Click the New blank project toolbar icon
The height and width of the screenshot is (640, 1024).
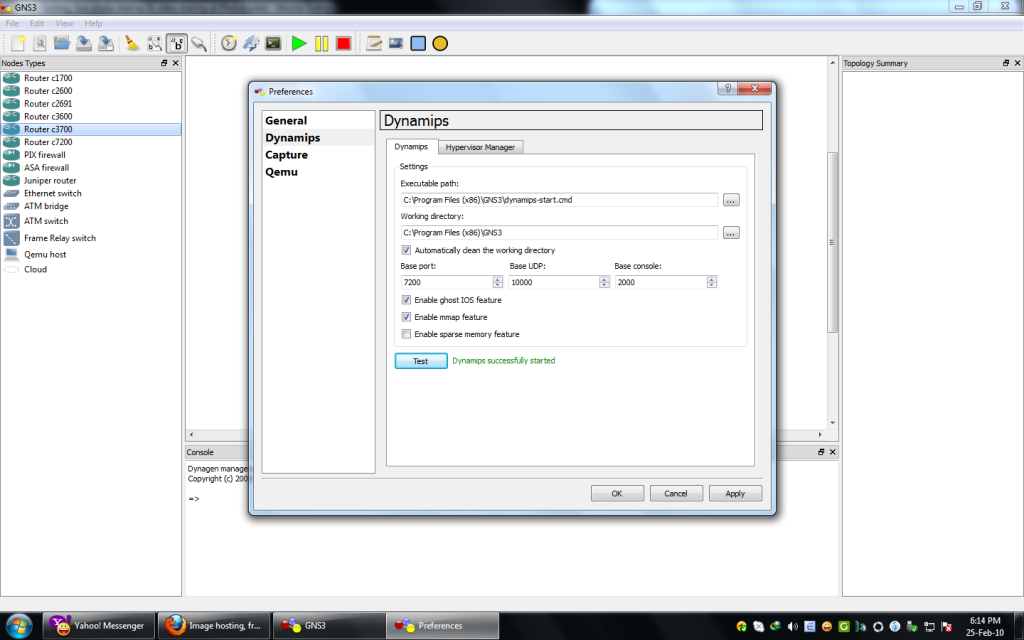coord(18,44)
